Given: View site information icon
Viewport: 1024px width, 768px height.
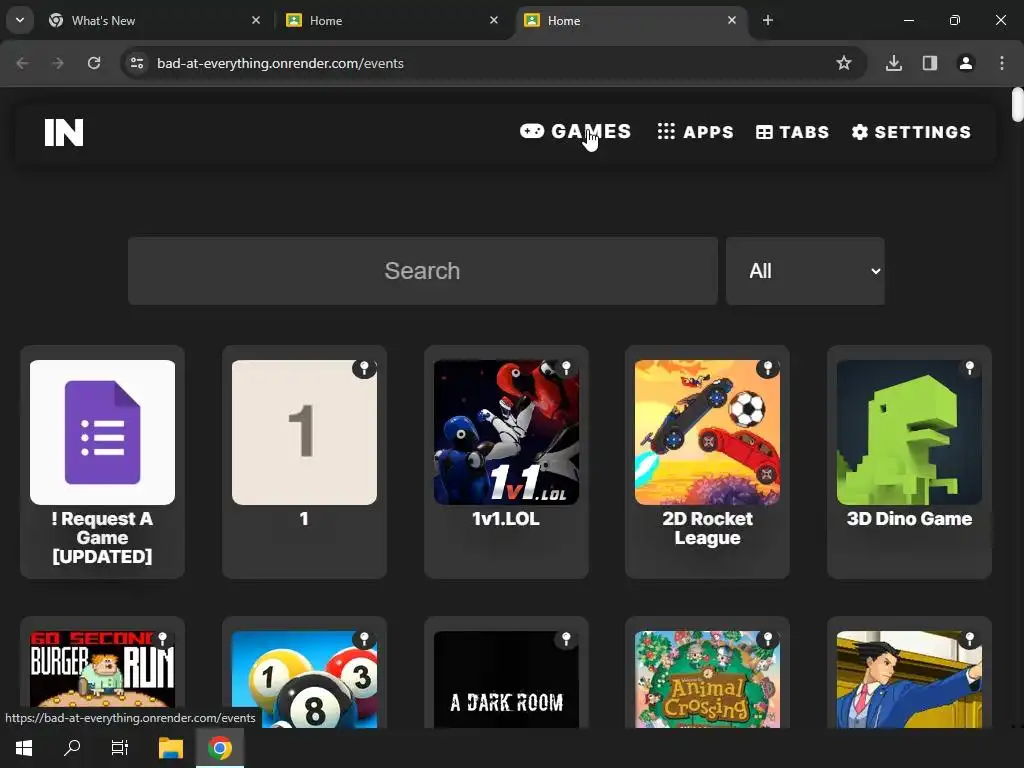Looking at the screenshot, I should coord(137,63).
